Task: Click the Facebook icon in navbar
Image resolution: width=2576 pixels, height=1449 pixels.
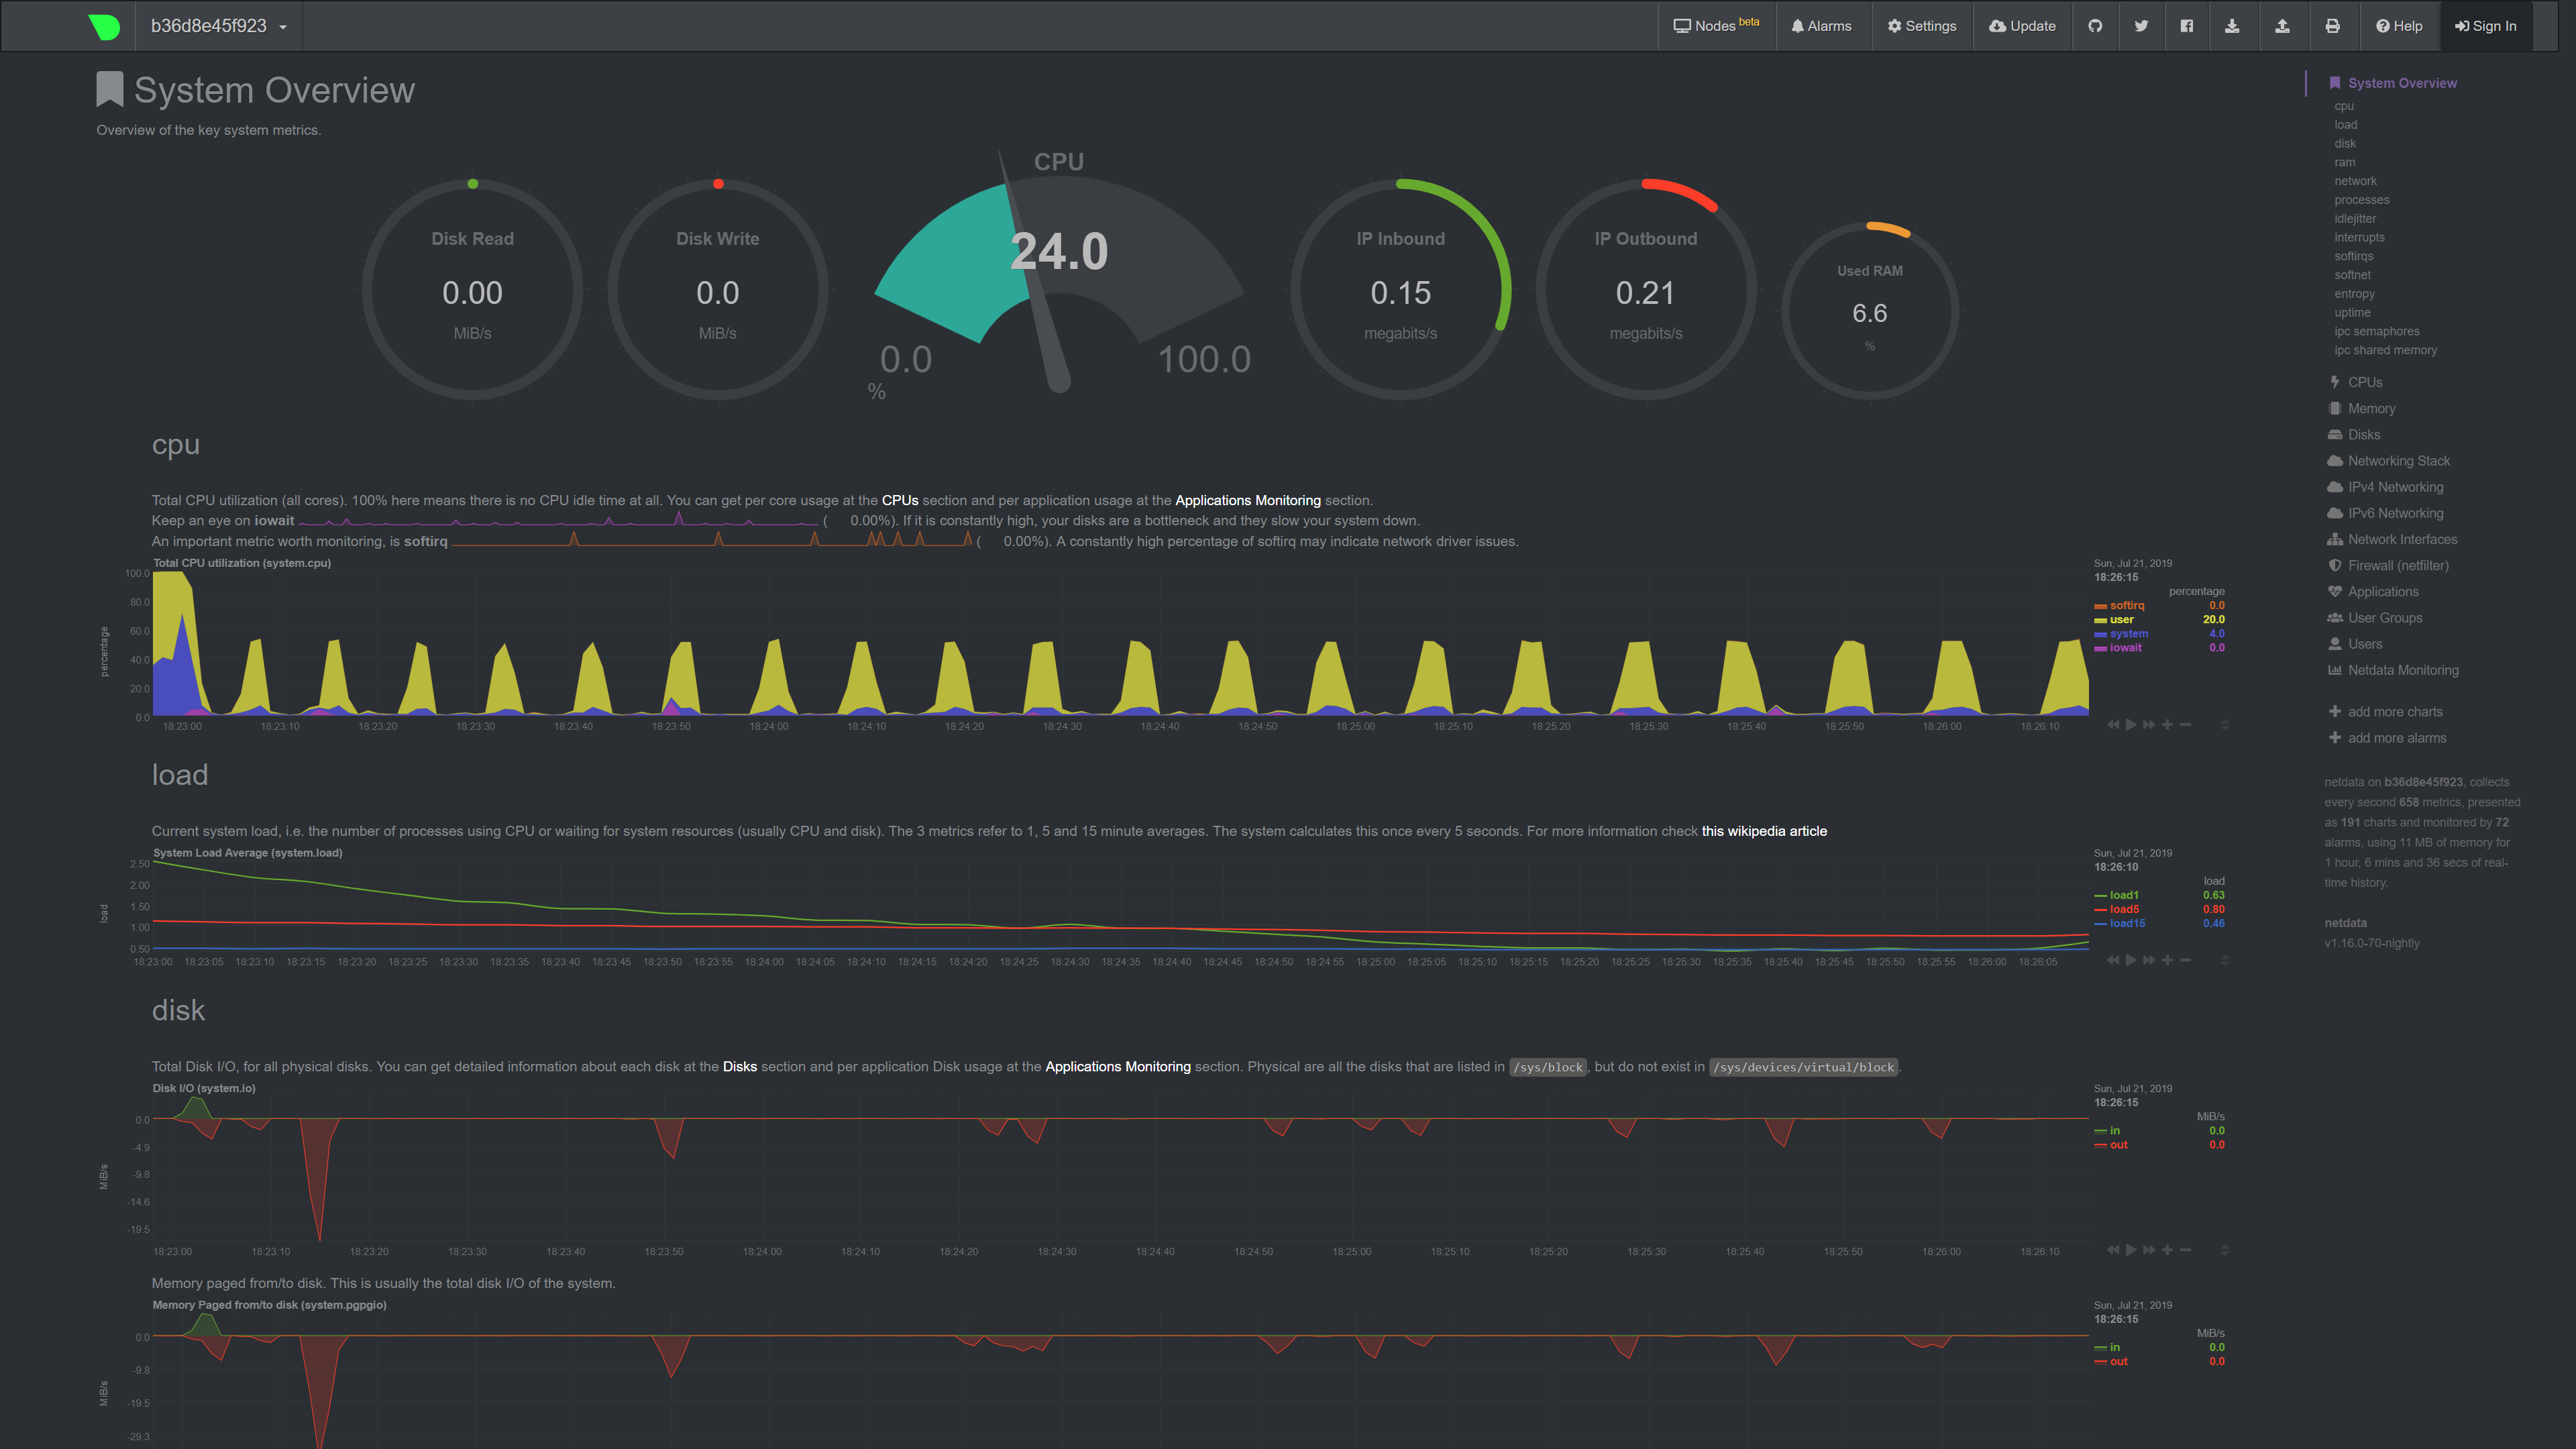Action: [x=2187, y=26]
